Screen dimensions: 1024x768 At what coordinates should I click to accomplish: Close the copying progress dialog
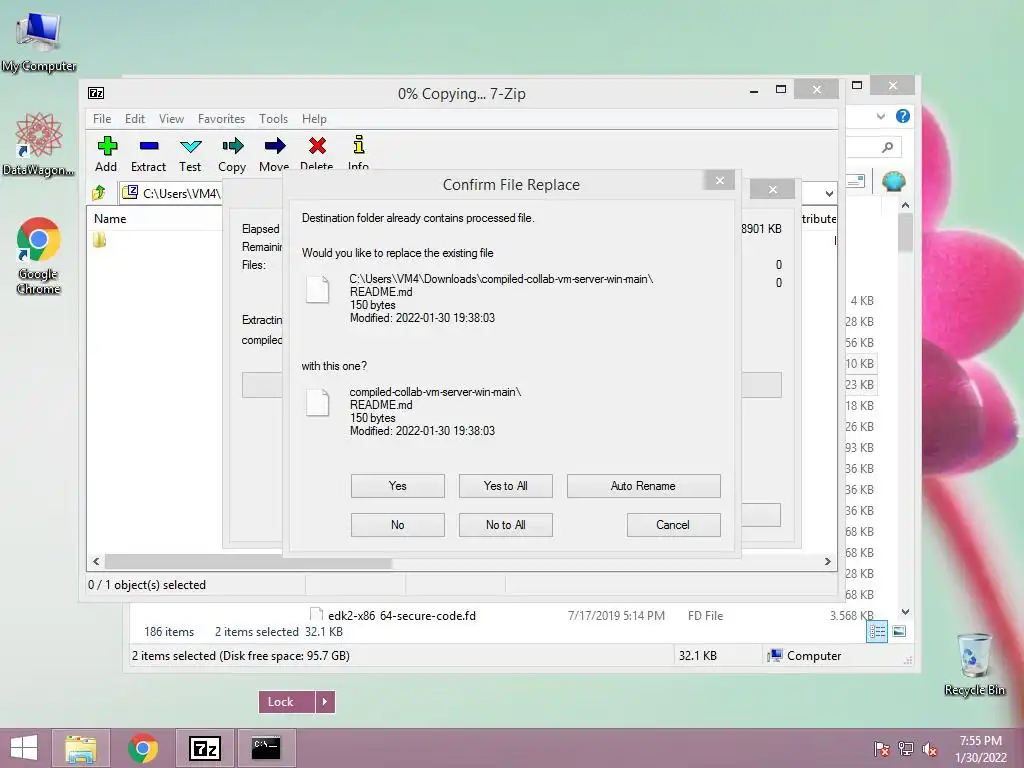point(773,189)
